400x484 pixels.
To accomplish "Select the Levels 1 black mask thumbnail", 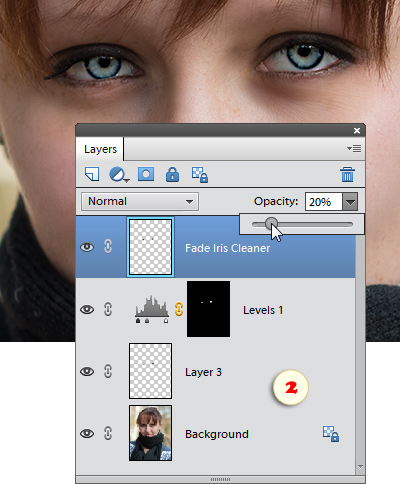I will (208, 309).
